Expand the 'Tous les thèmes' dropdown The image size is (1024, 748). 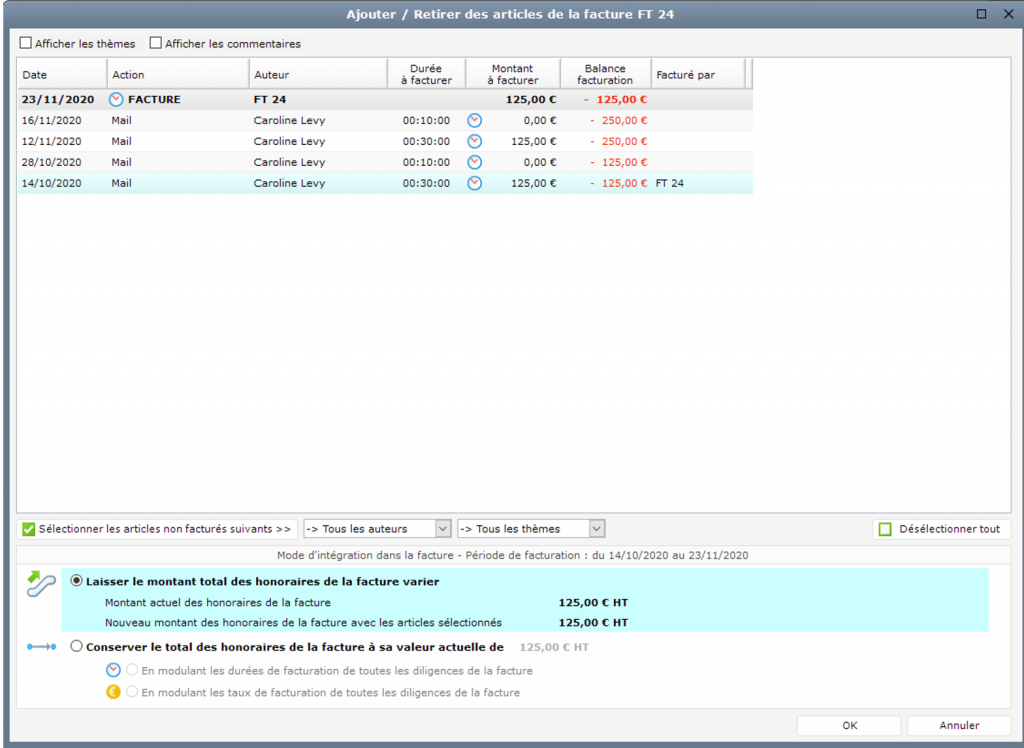pyautogui.click(x=531, y=529)
